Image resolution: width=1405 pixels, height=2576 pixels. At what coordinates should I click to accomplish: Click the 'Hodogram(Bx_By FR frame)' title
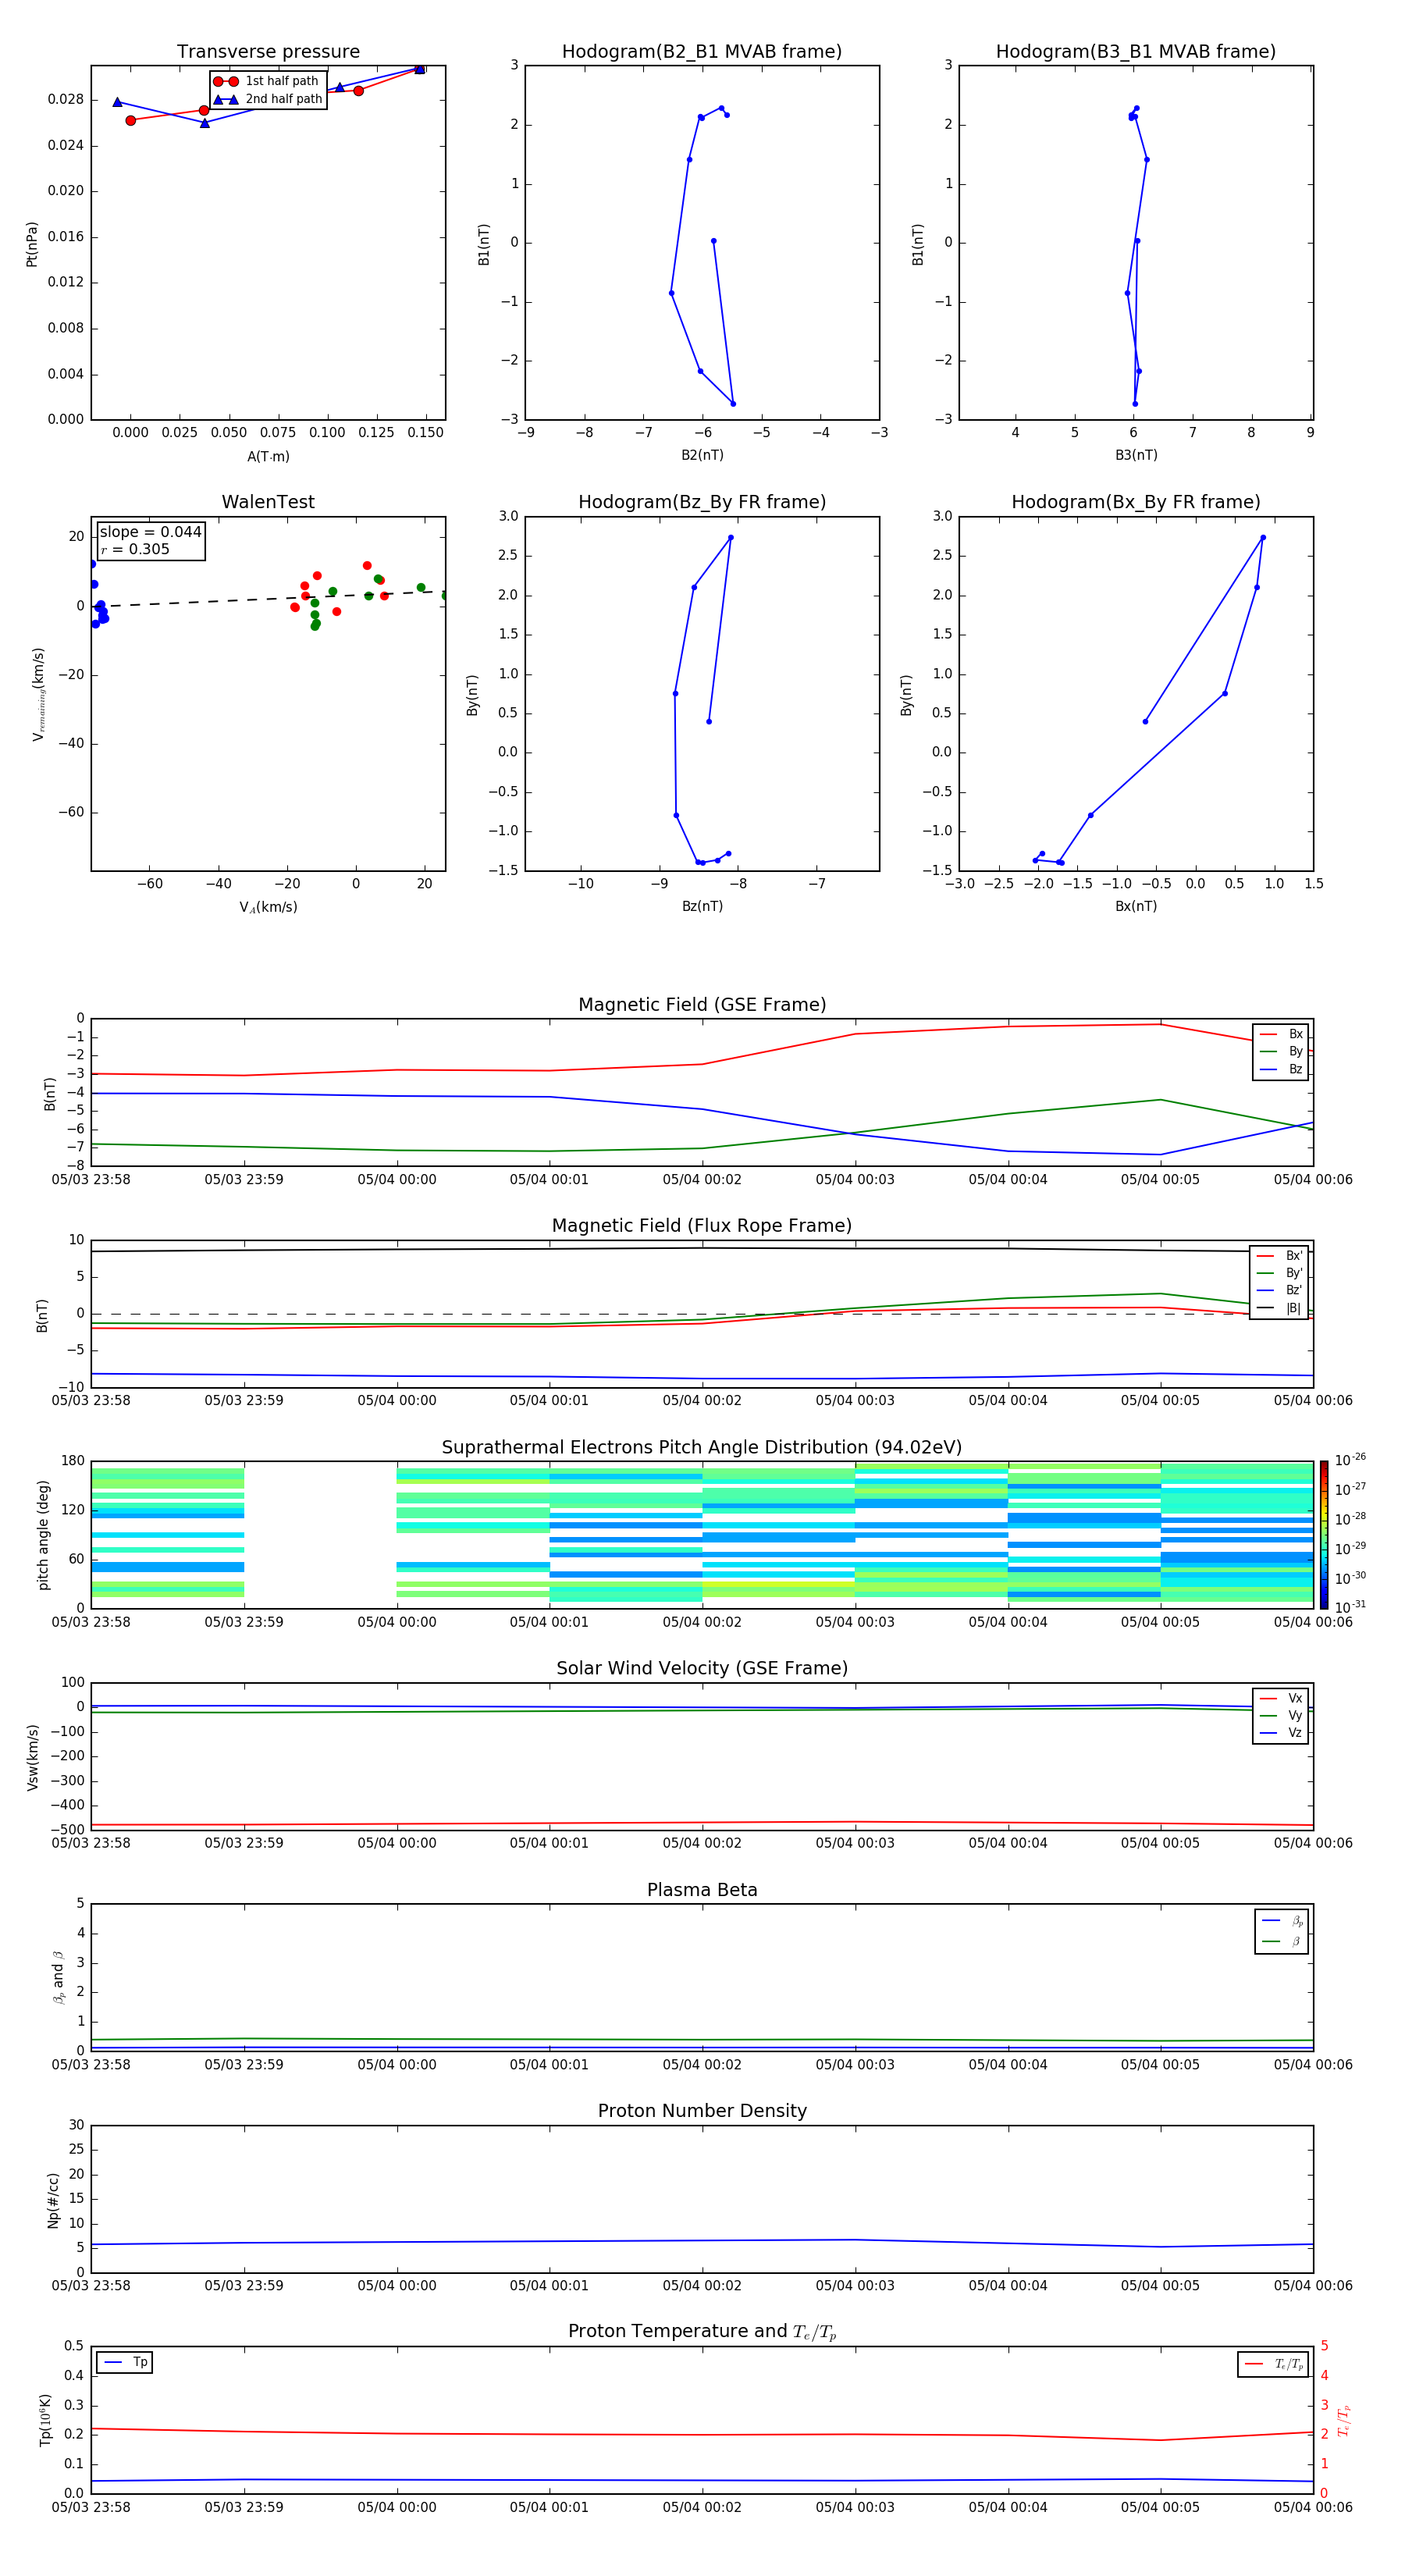(1136, 502)
